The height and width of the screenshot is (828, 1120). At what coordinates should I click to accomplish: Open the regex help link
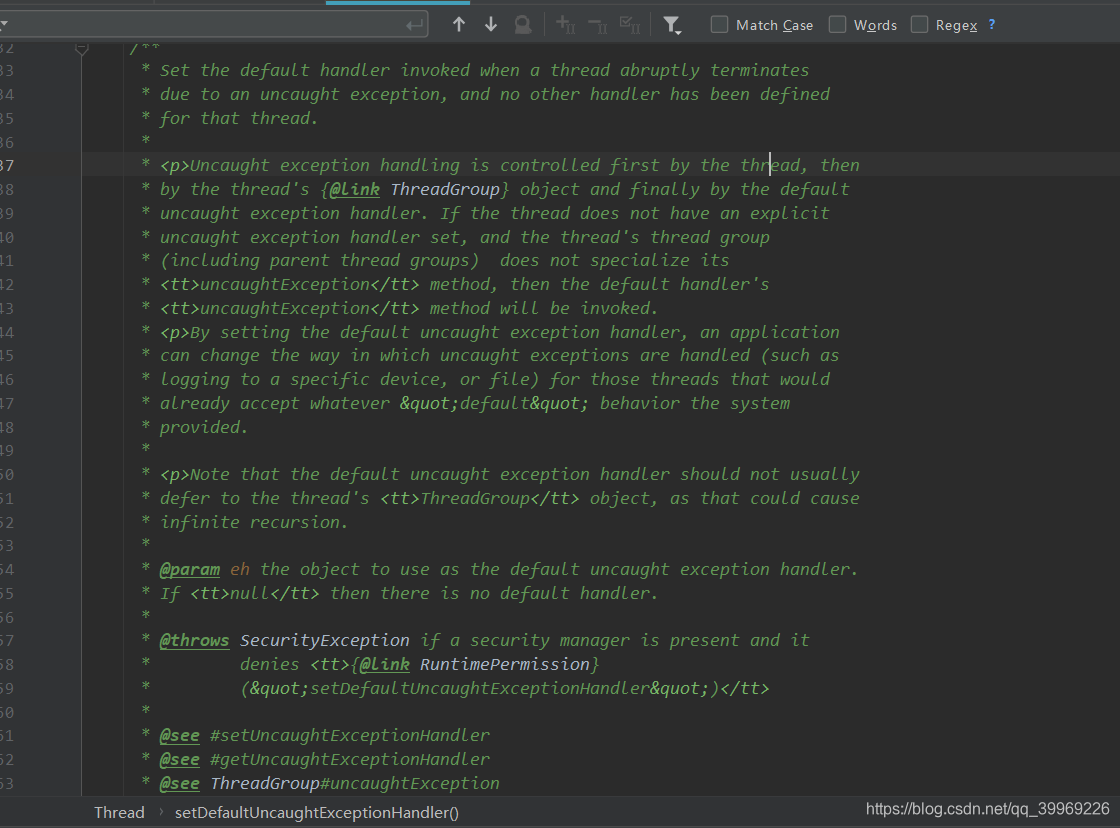click(x=991, y=24)
